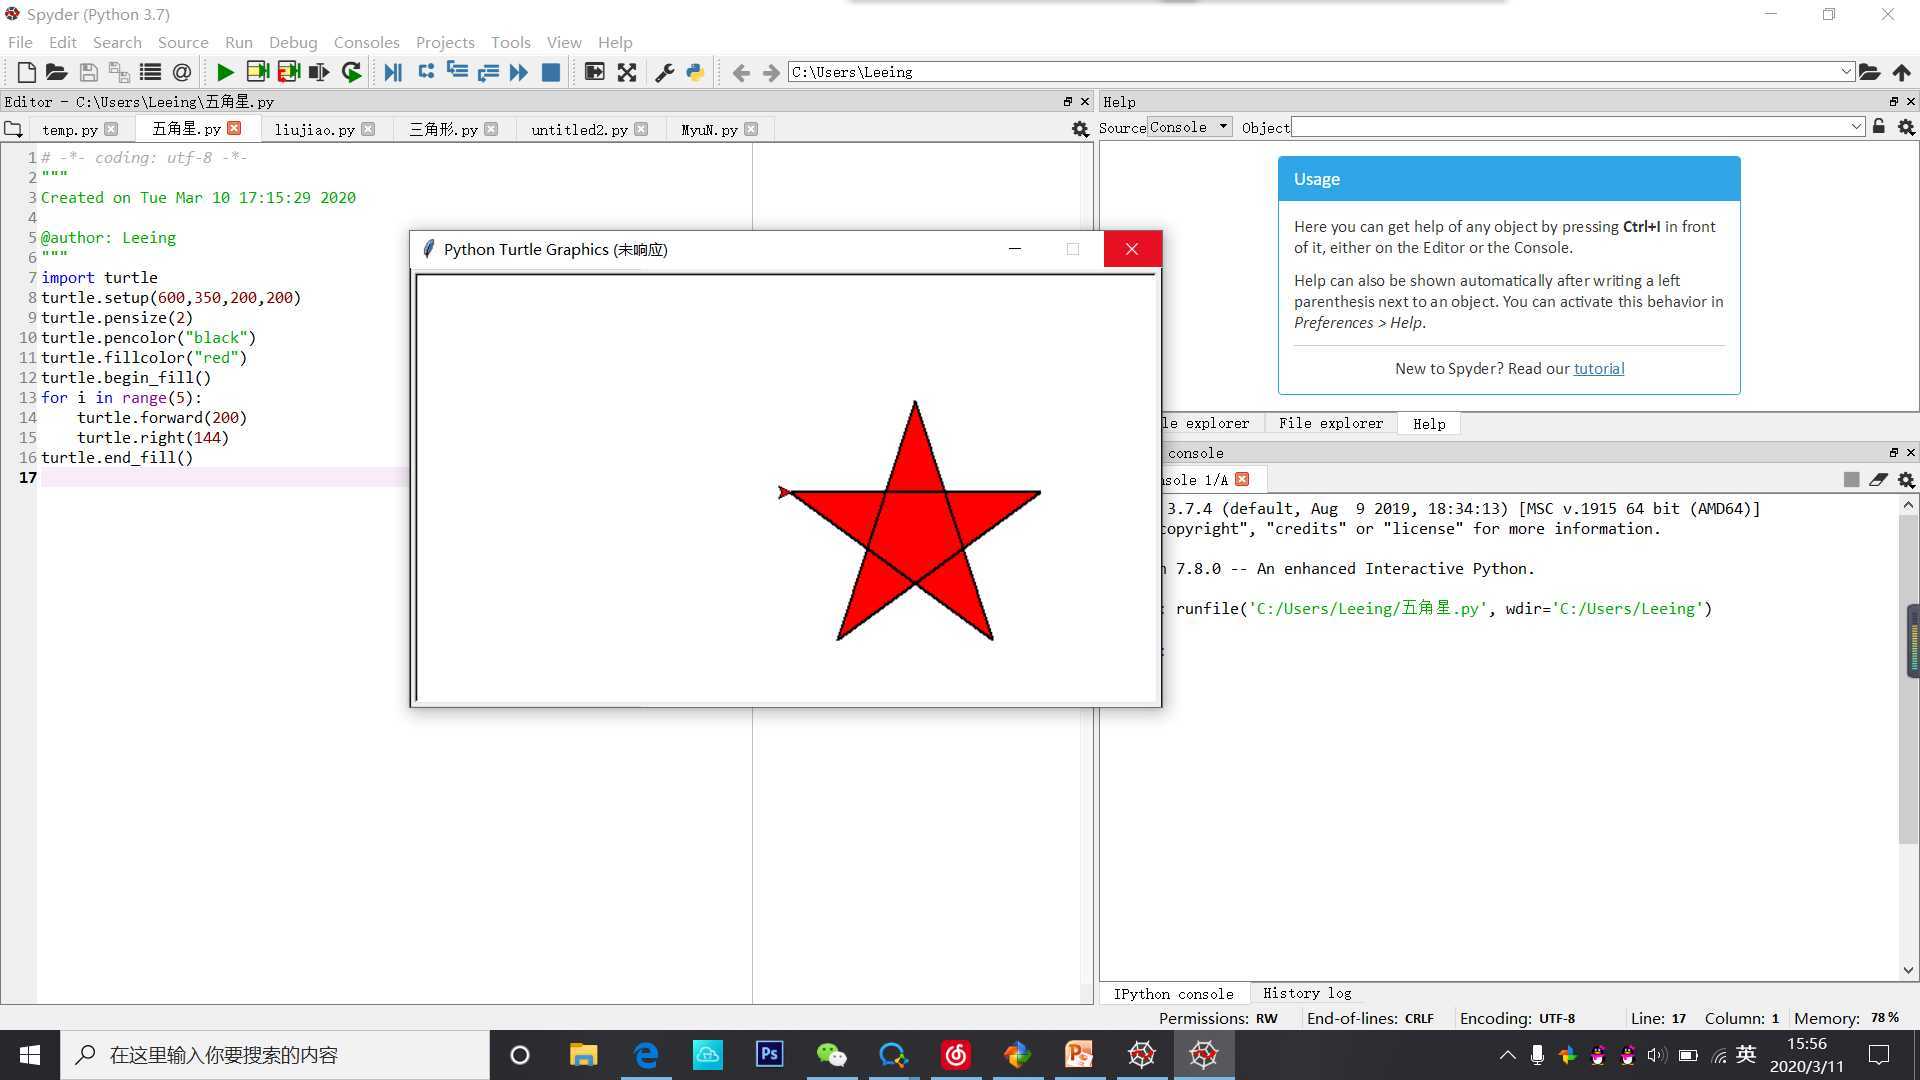
Task: Open the Windows Start menu
Action: 30,1055
